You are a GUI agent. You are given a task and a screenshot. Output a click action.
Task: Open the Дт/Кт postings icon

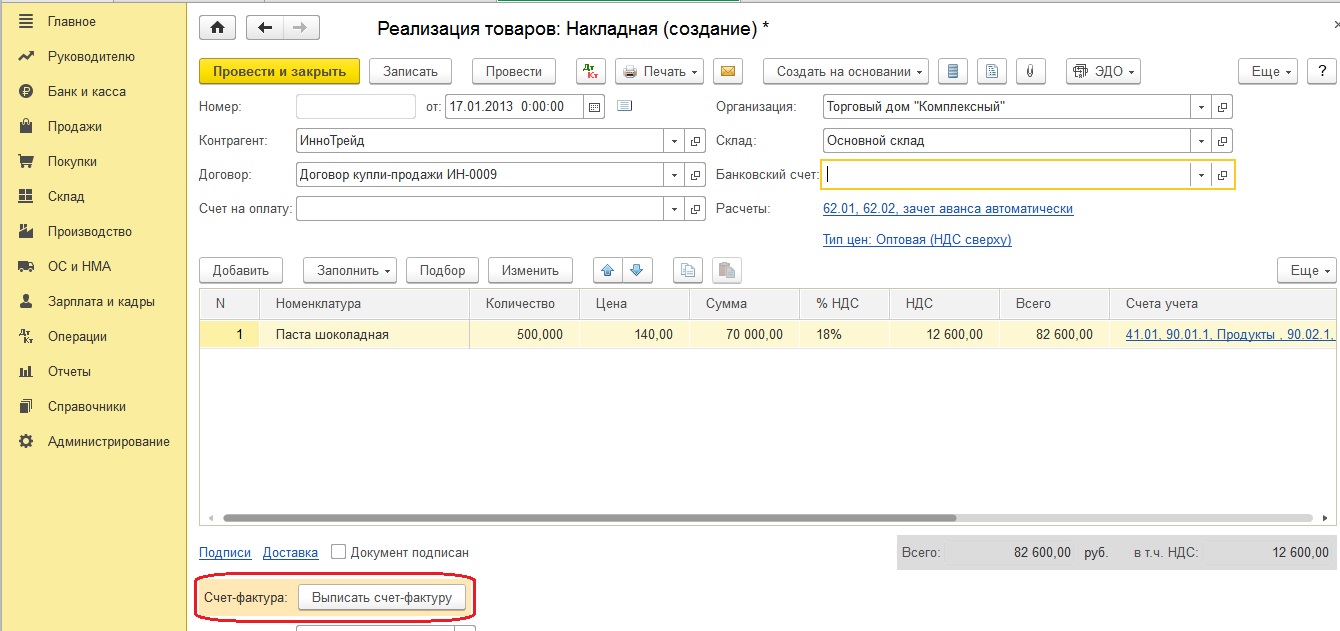coord(591,71)
